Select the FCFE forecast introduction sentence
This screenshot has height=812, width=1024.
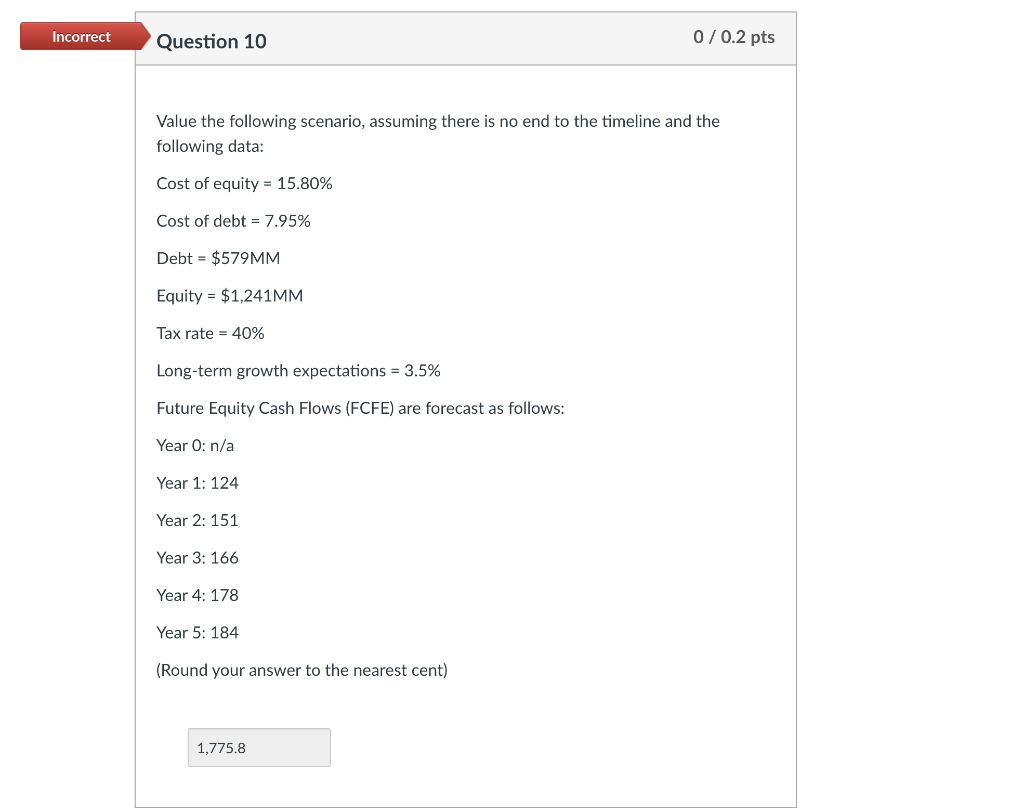click(x=359, y=408)
